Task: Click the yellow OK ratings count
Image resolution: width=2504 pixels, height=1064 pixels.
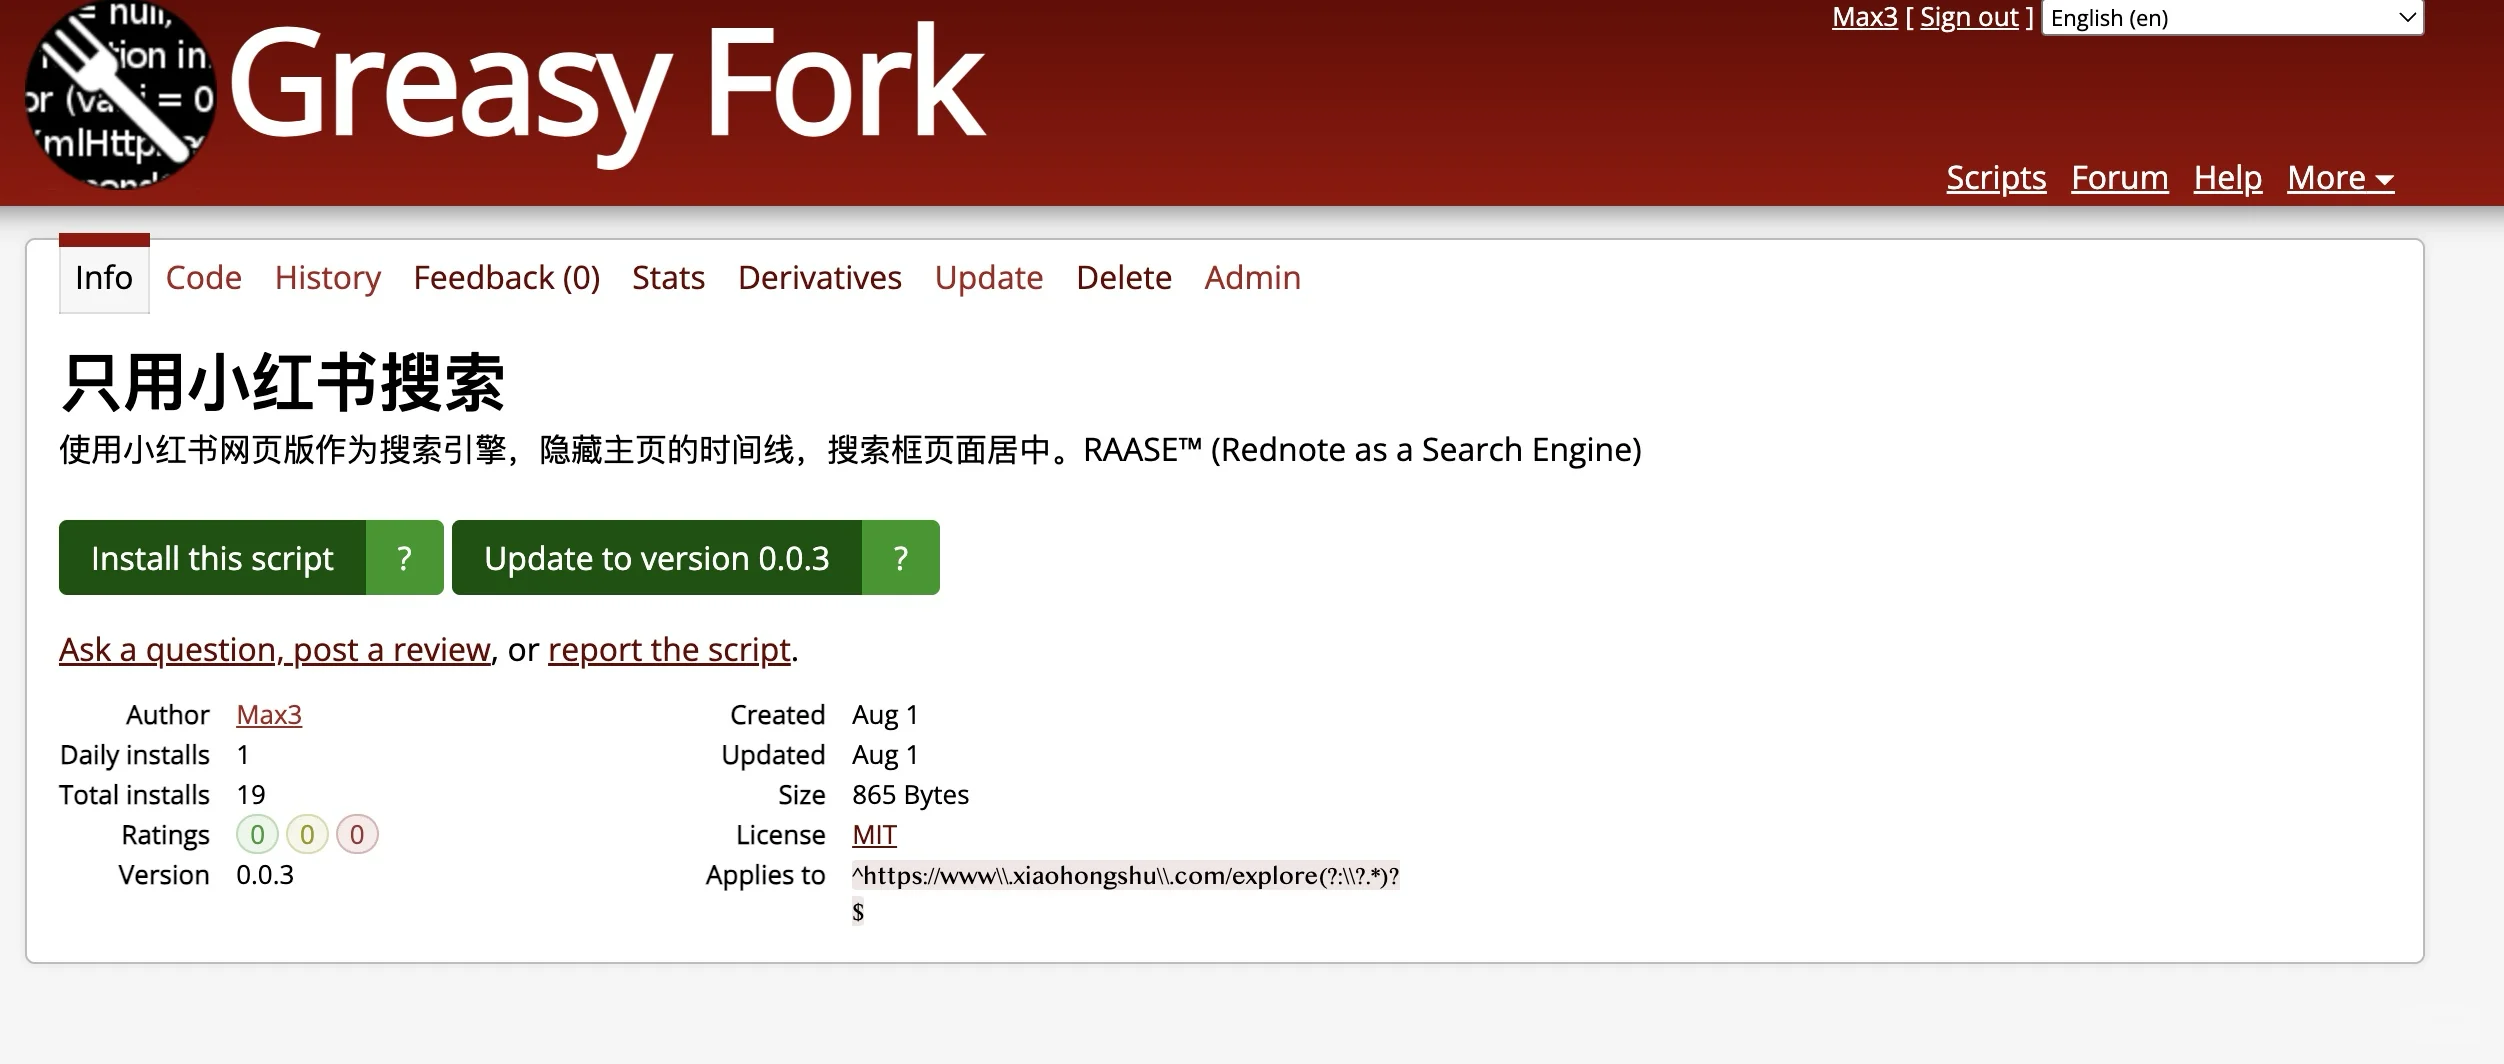Action: point(307,834)
